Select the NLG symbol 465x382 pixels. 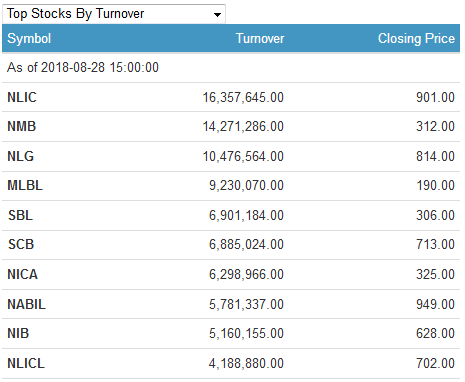pos(20,156)
